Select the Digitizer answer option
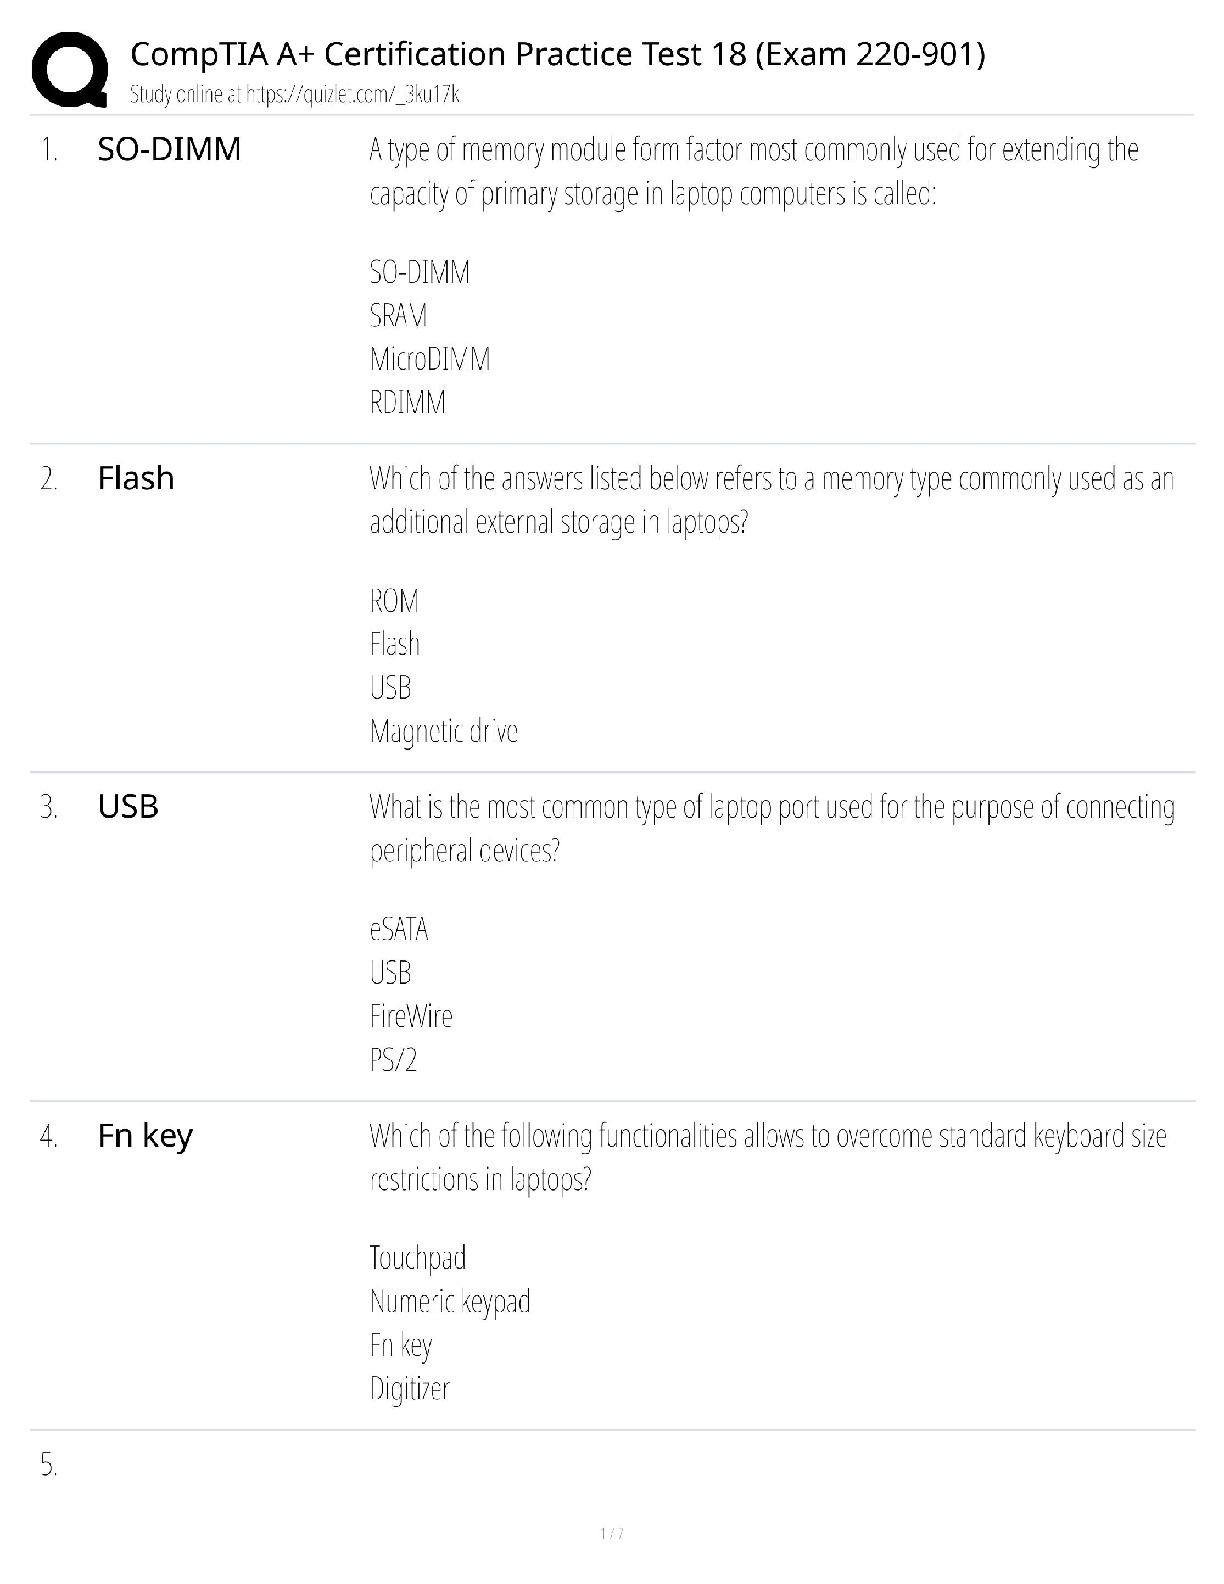 410,1389
